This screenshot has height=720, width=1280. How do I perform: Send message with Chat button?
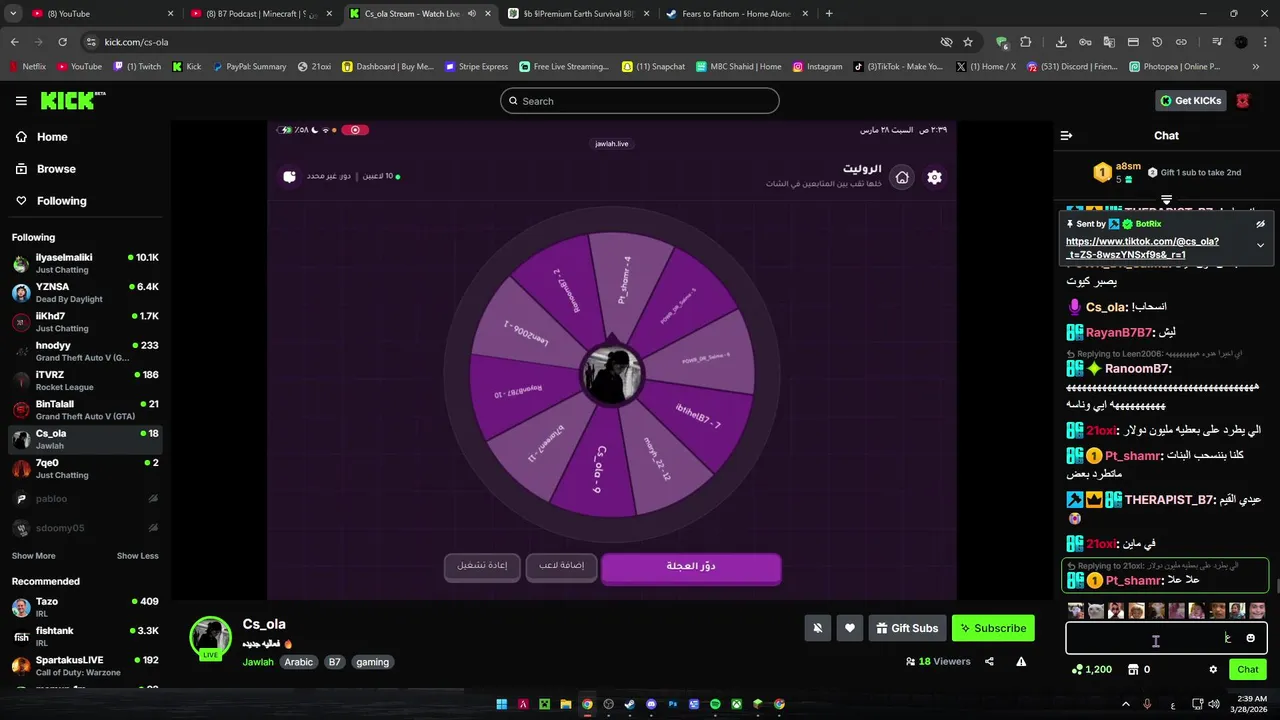point(1248,669)
